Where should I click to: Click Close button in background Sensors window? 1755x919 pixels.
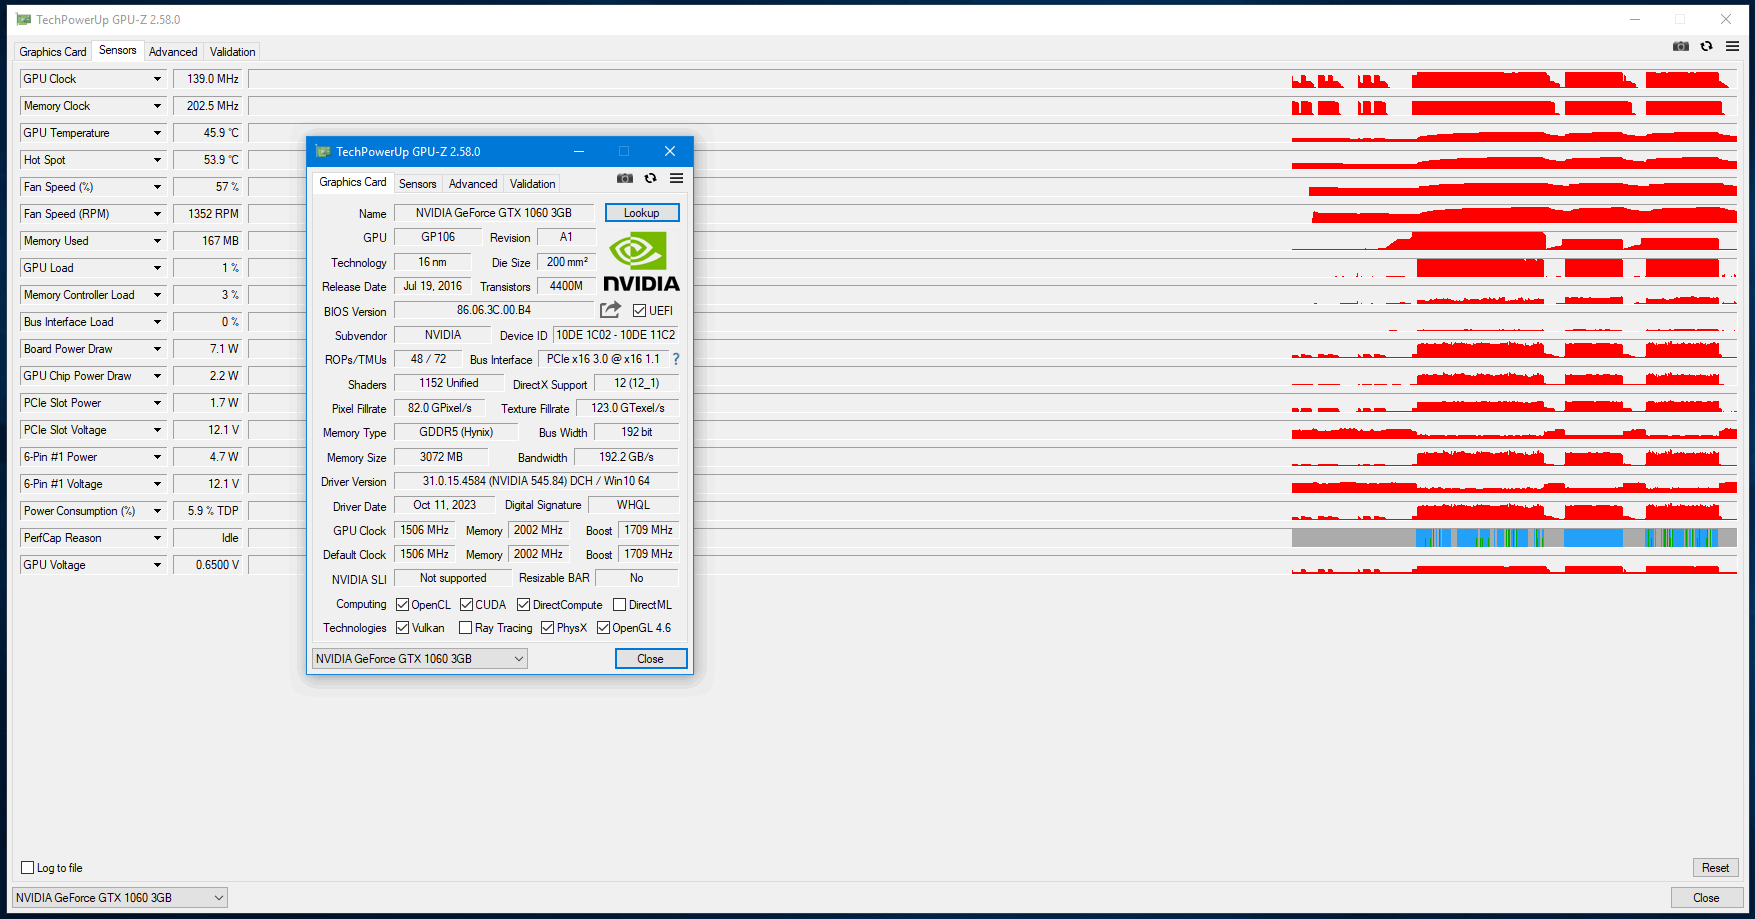point(1707,898)
